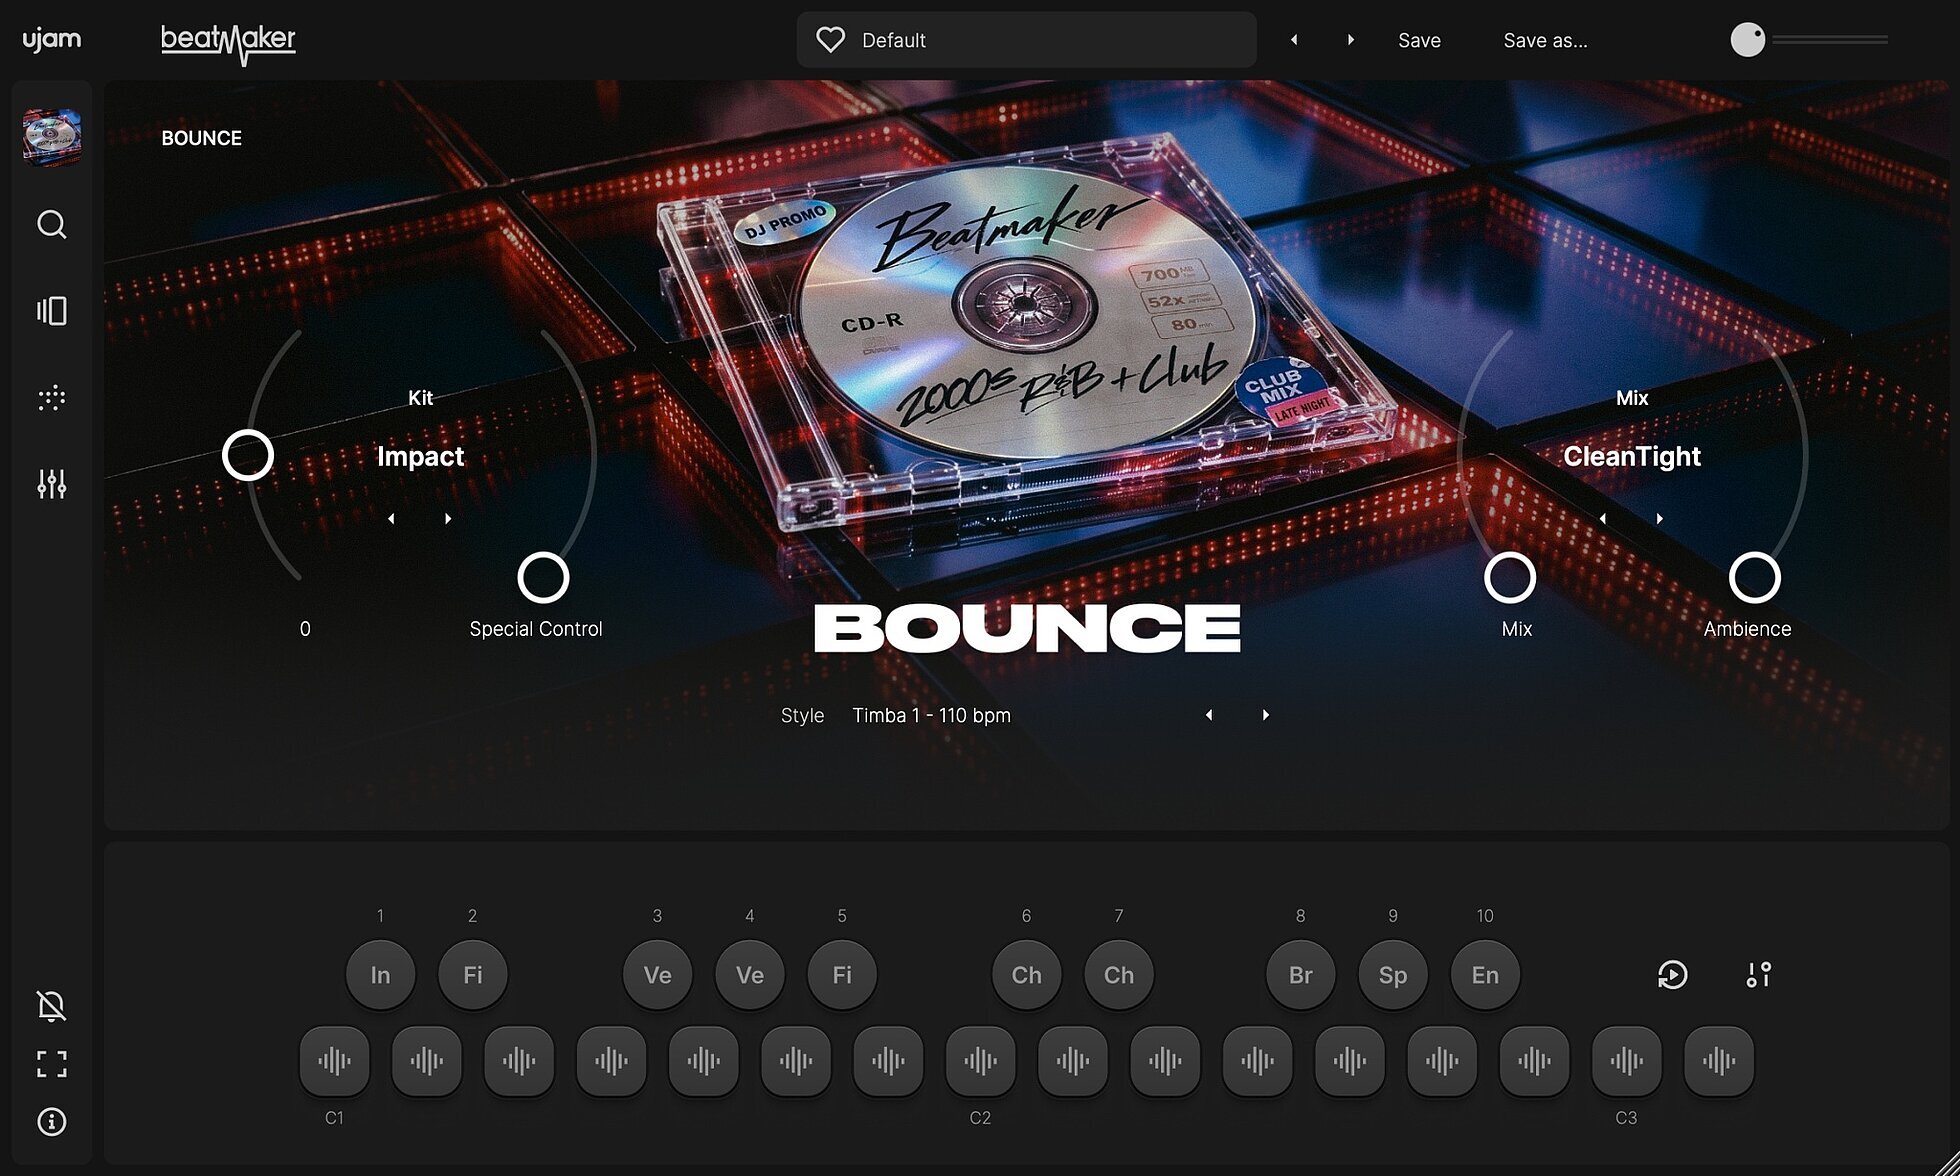Click the Bounce CD thumbnail in sidebar

(52, 137)
